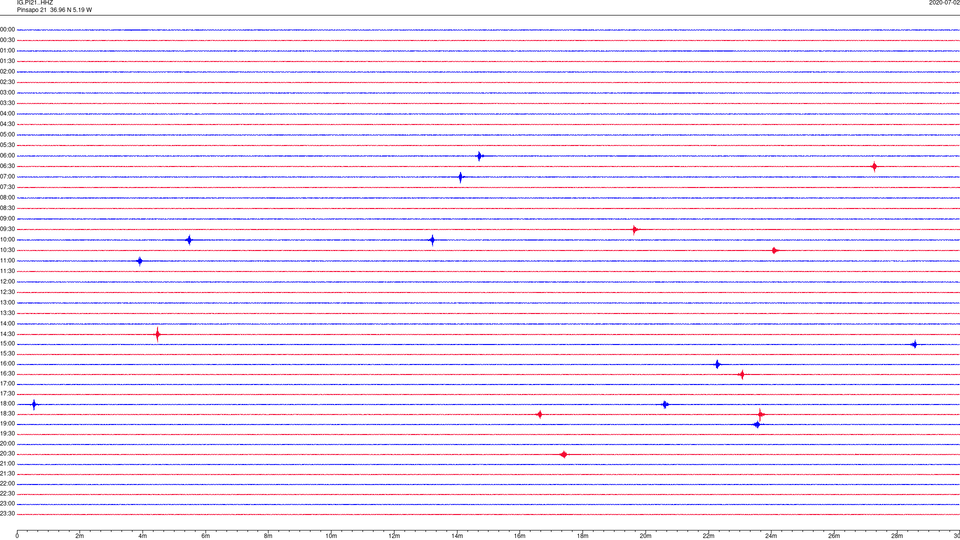Select the red spike on the 16:30 trace
960x540 pixels.
[741, 375]
